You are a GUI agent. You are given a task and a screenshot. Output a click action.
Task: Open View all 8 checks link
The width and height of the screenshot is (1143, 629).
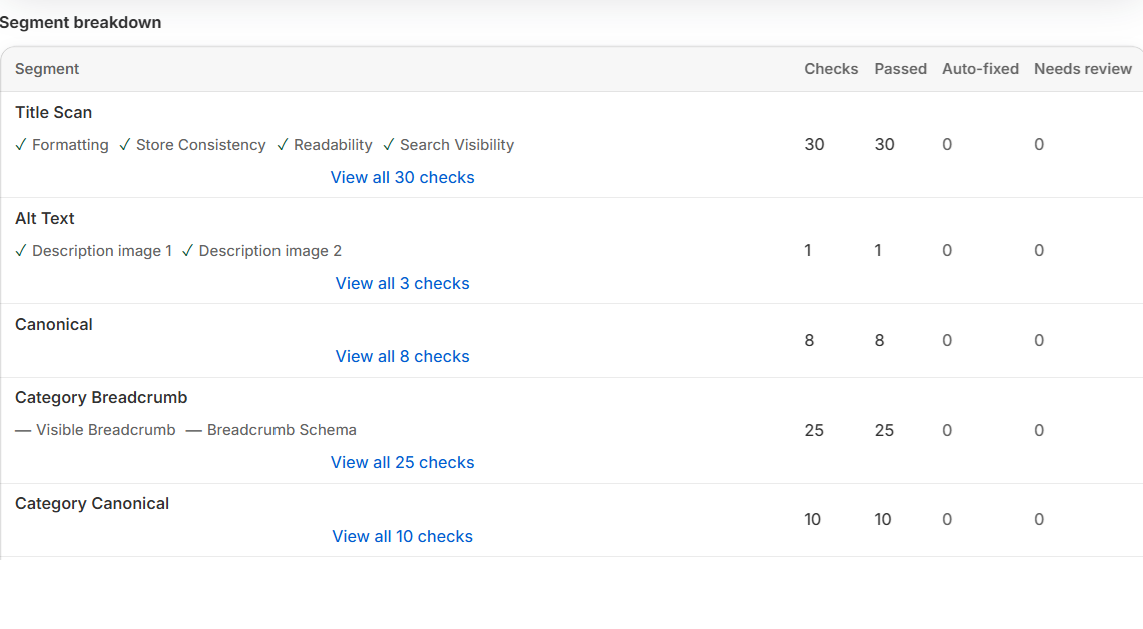pos(402,356)
